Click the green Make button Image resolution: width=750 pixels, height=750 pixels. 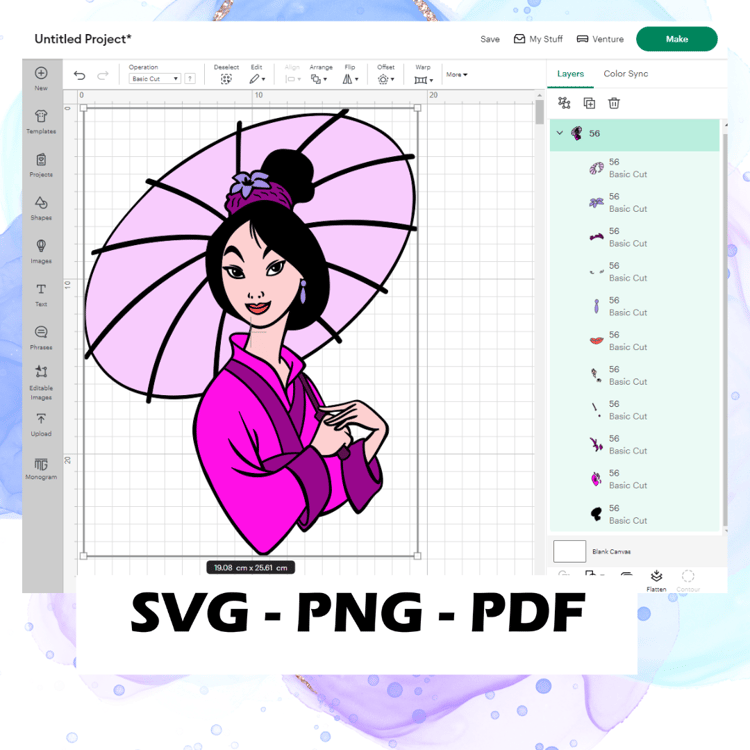[x=676, y=39]
